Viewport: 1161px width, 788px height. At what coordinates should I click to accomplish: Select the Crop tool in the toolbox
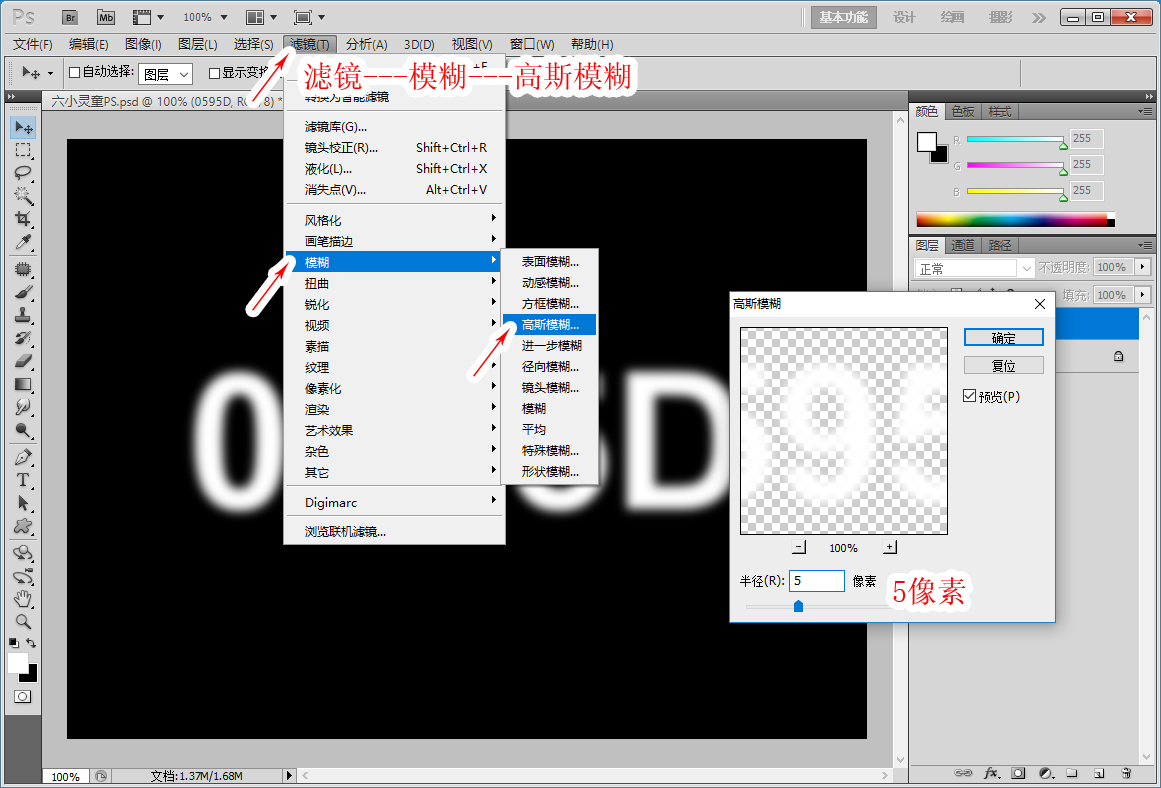click(23, 219)
